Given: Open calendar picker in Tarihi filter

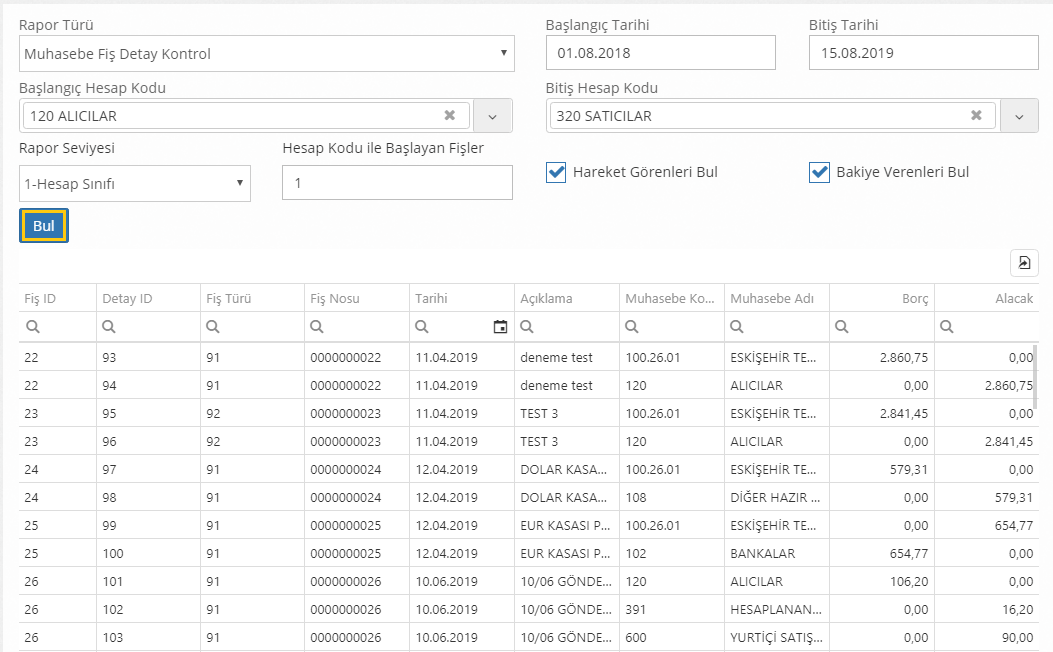Looking at the screenshot, I should pyautogui.click(x=500, y=326).
